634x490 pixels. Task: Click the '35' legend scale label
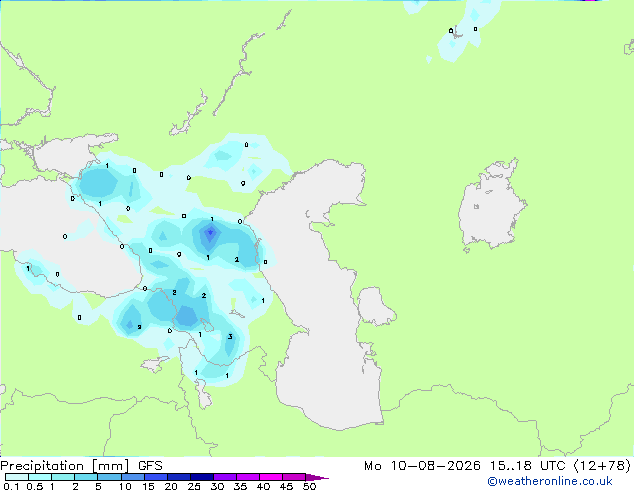click(x=240, y=486)
